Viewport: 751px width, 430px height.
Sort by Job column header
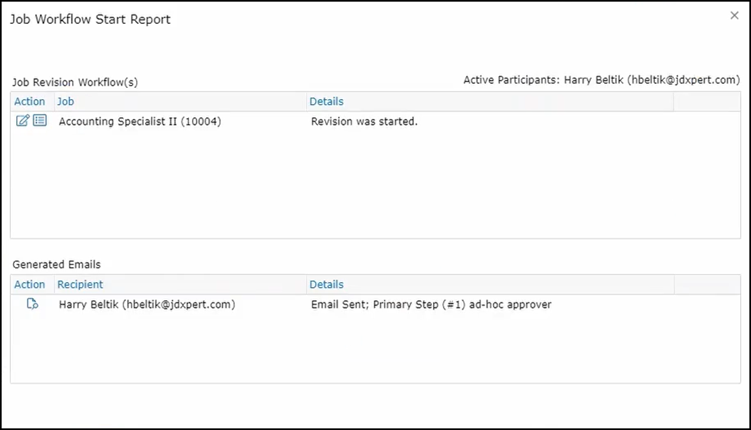tap(65, 101)
